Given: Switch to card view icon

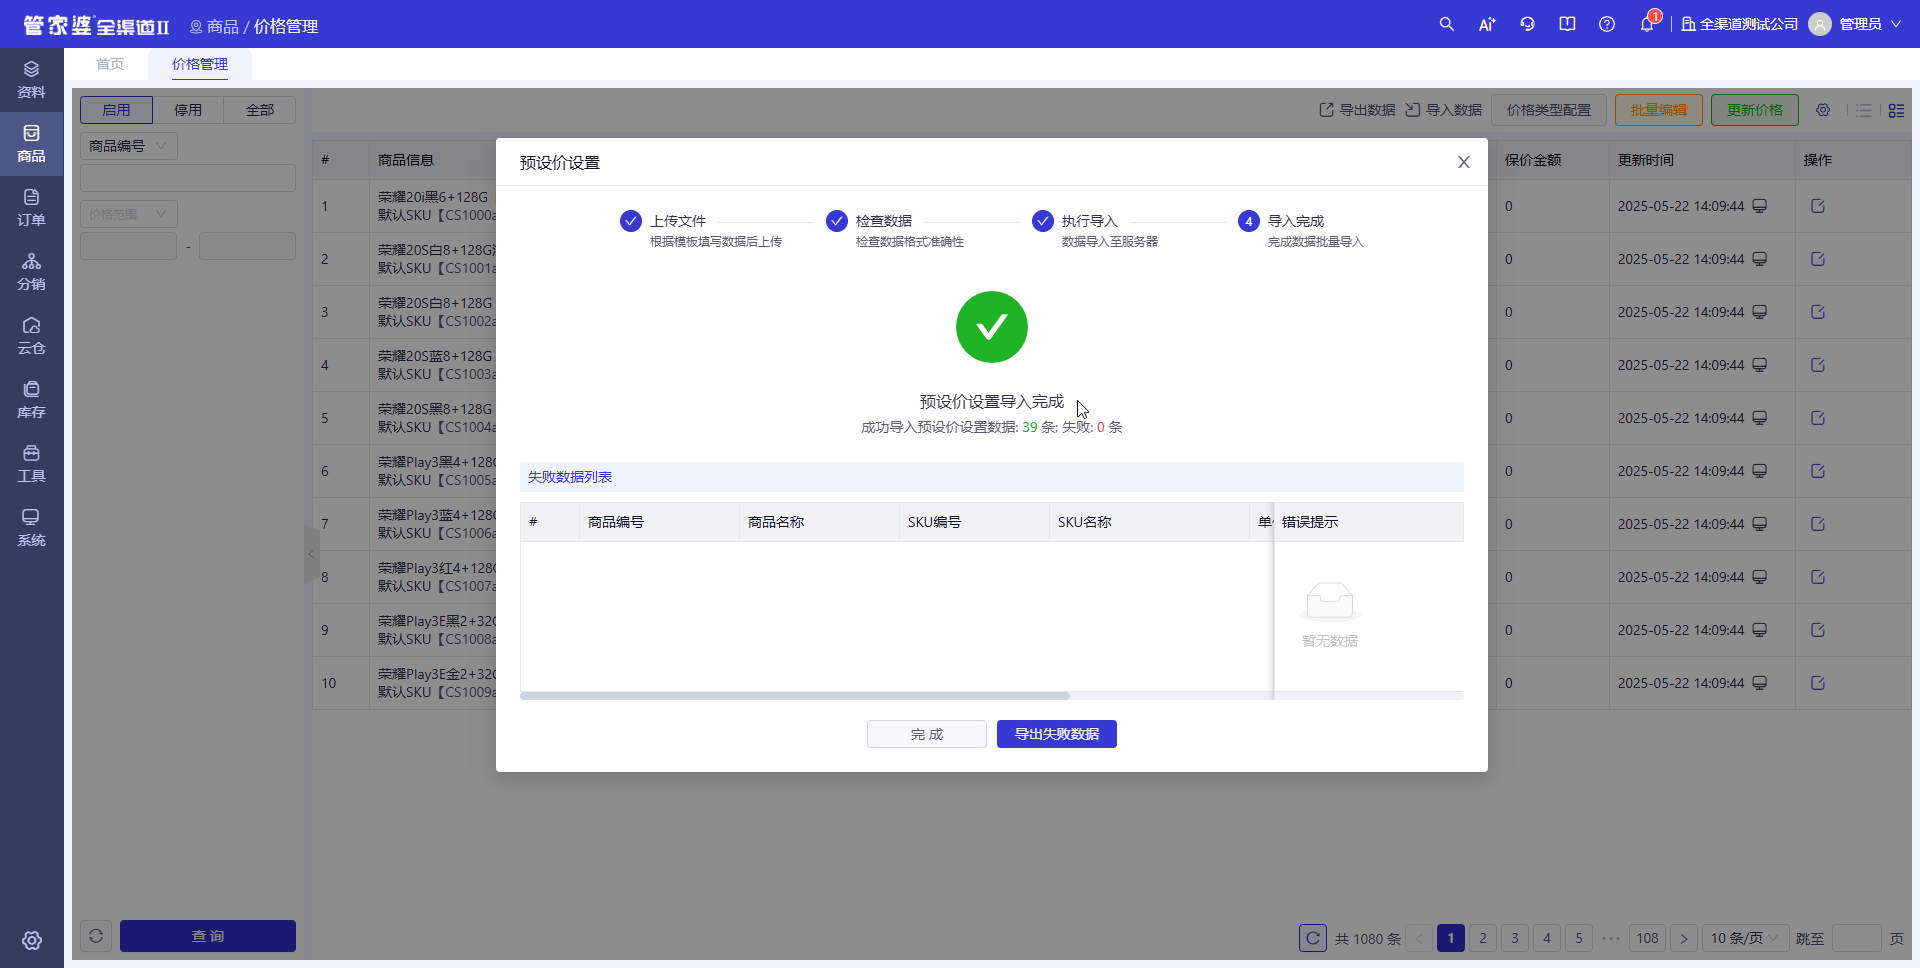Looking at the screenshot, I should tap(1896, 110).
